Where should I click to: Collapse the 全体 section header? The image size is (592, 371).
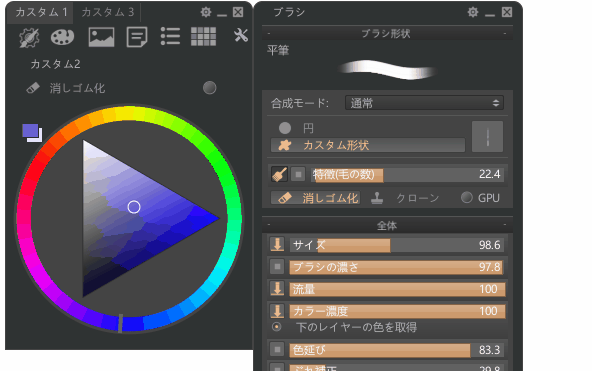[387, 225]
